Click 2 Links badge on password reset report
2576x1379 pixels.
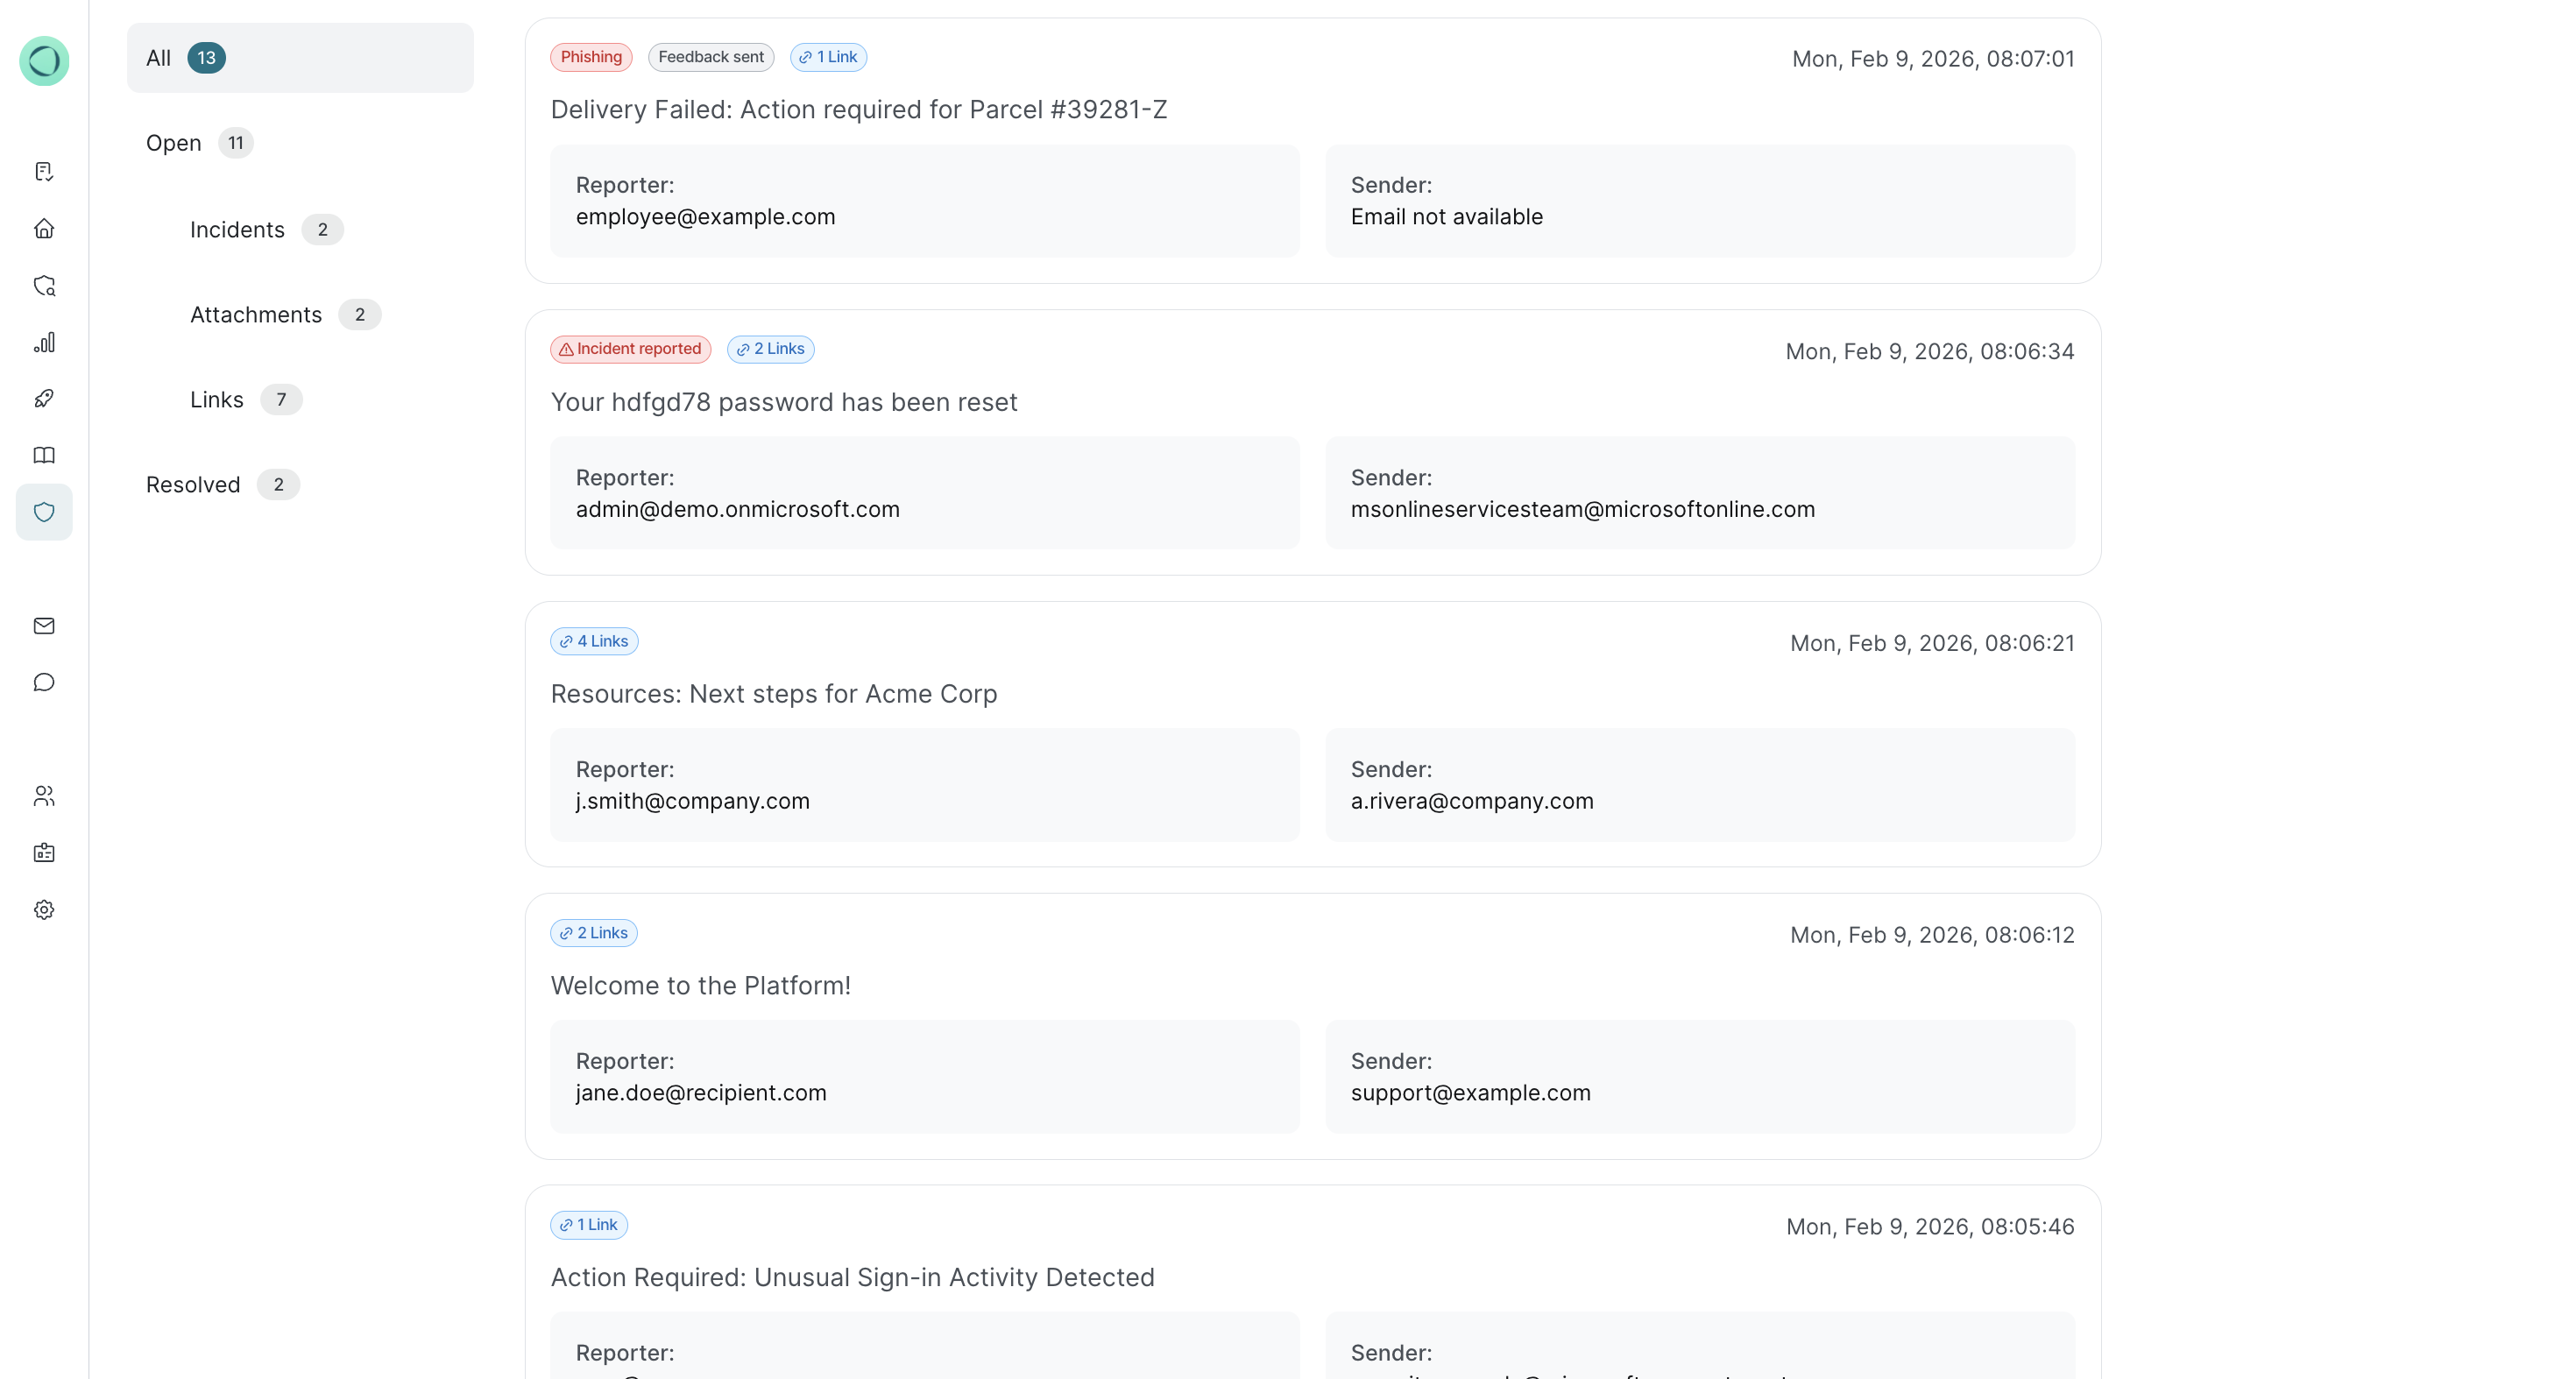tap(771, 349)
